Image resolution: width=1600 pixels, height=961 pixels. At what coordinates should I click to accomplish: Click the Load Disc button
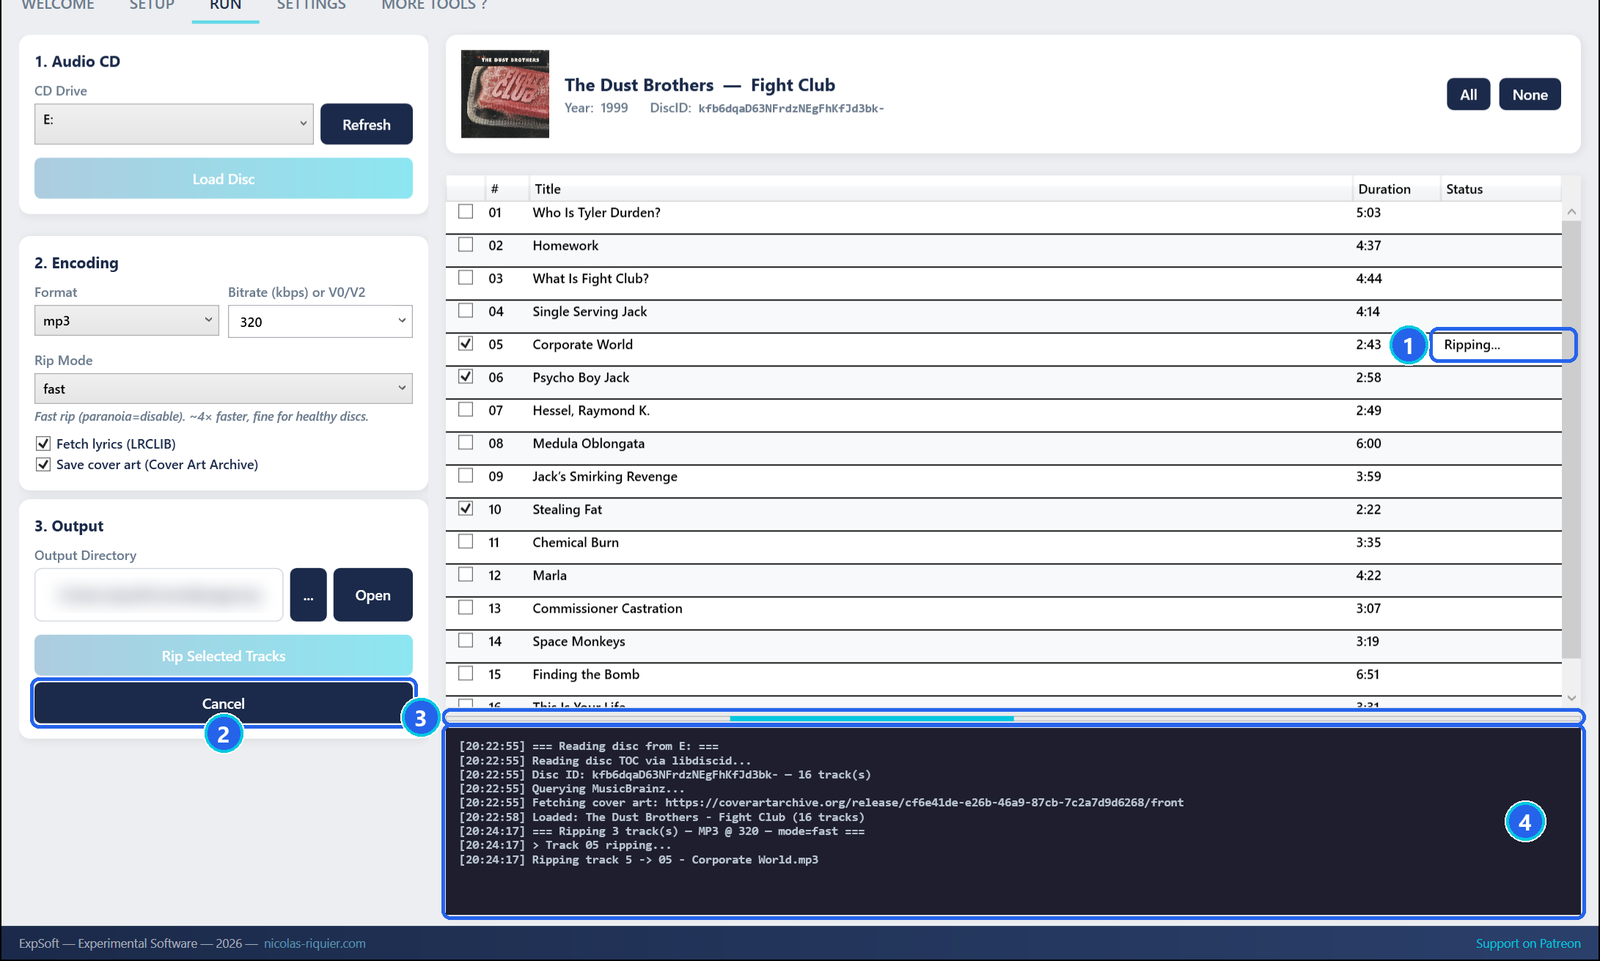[223, 179]
